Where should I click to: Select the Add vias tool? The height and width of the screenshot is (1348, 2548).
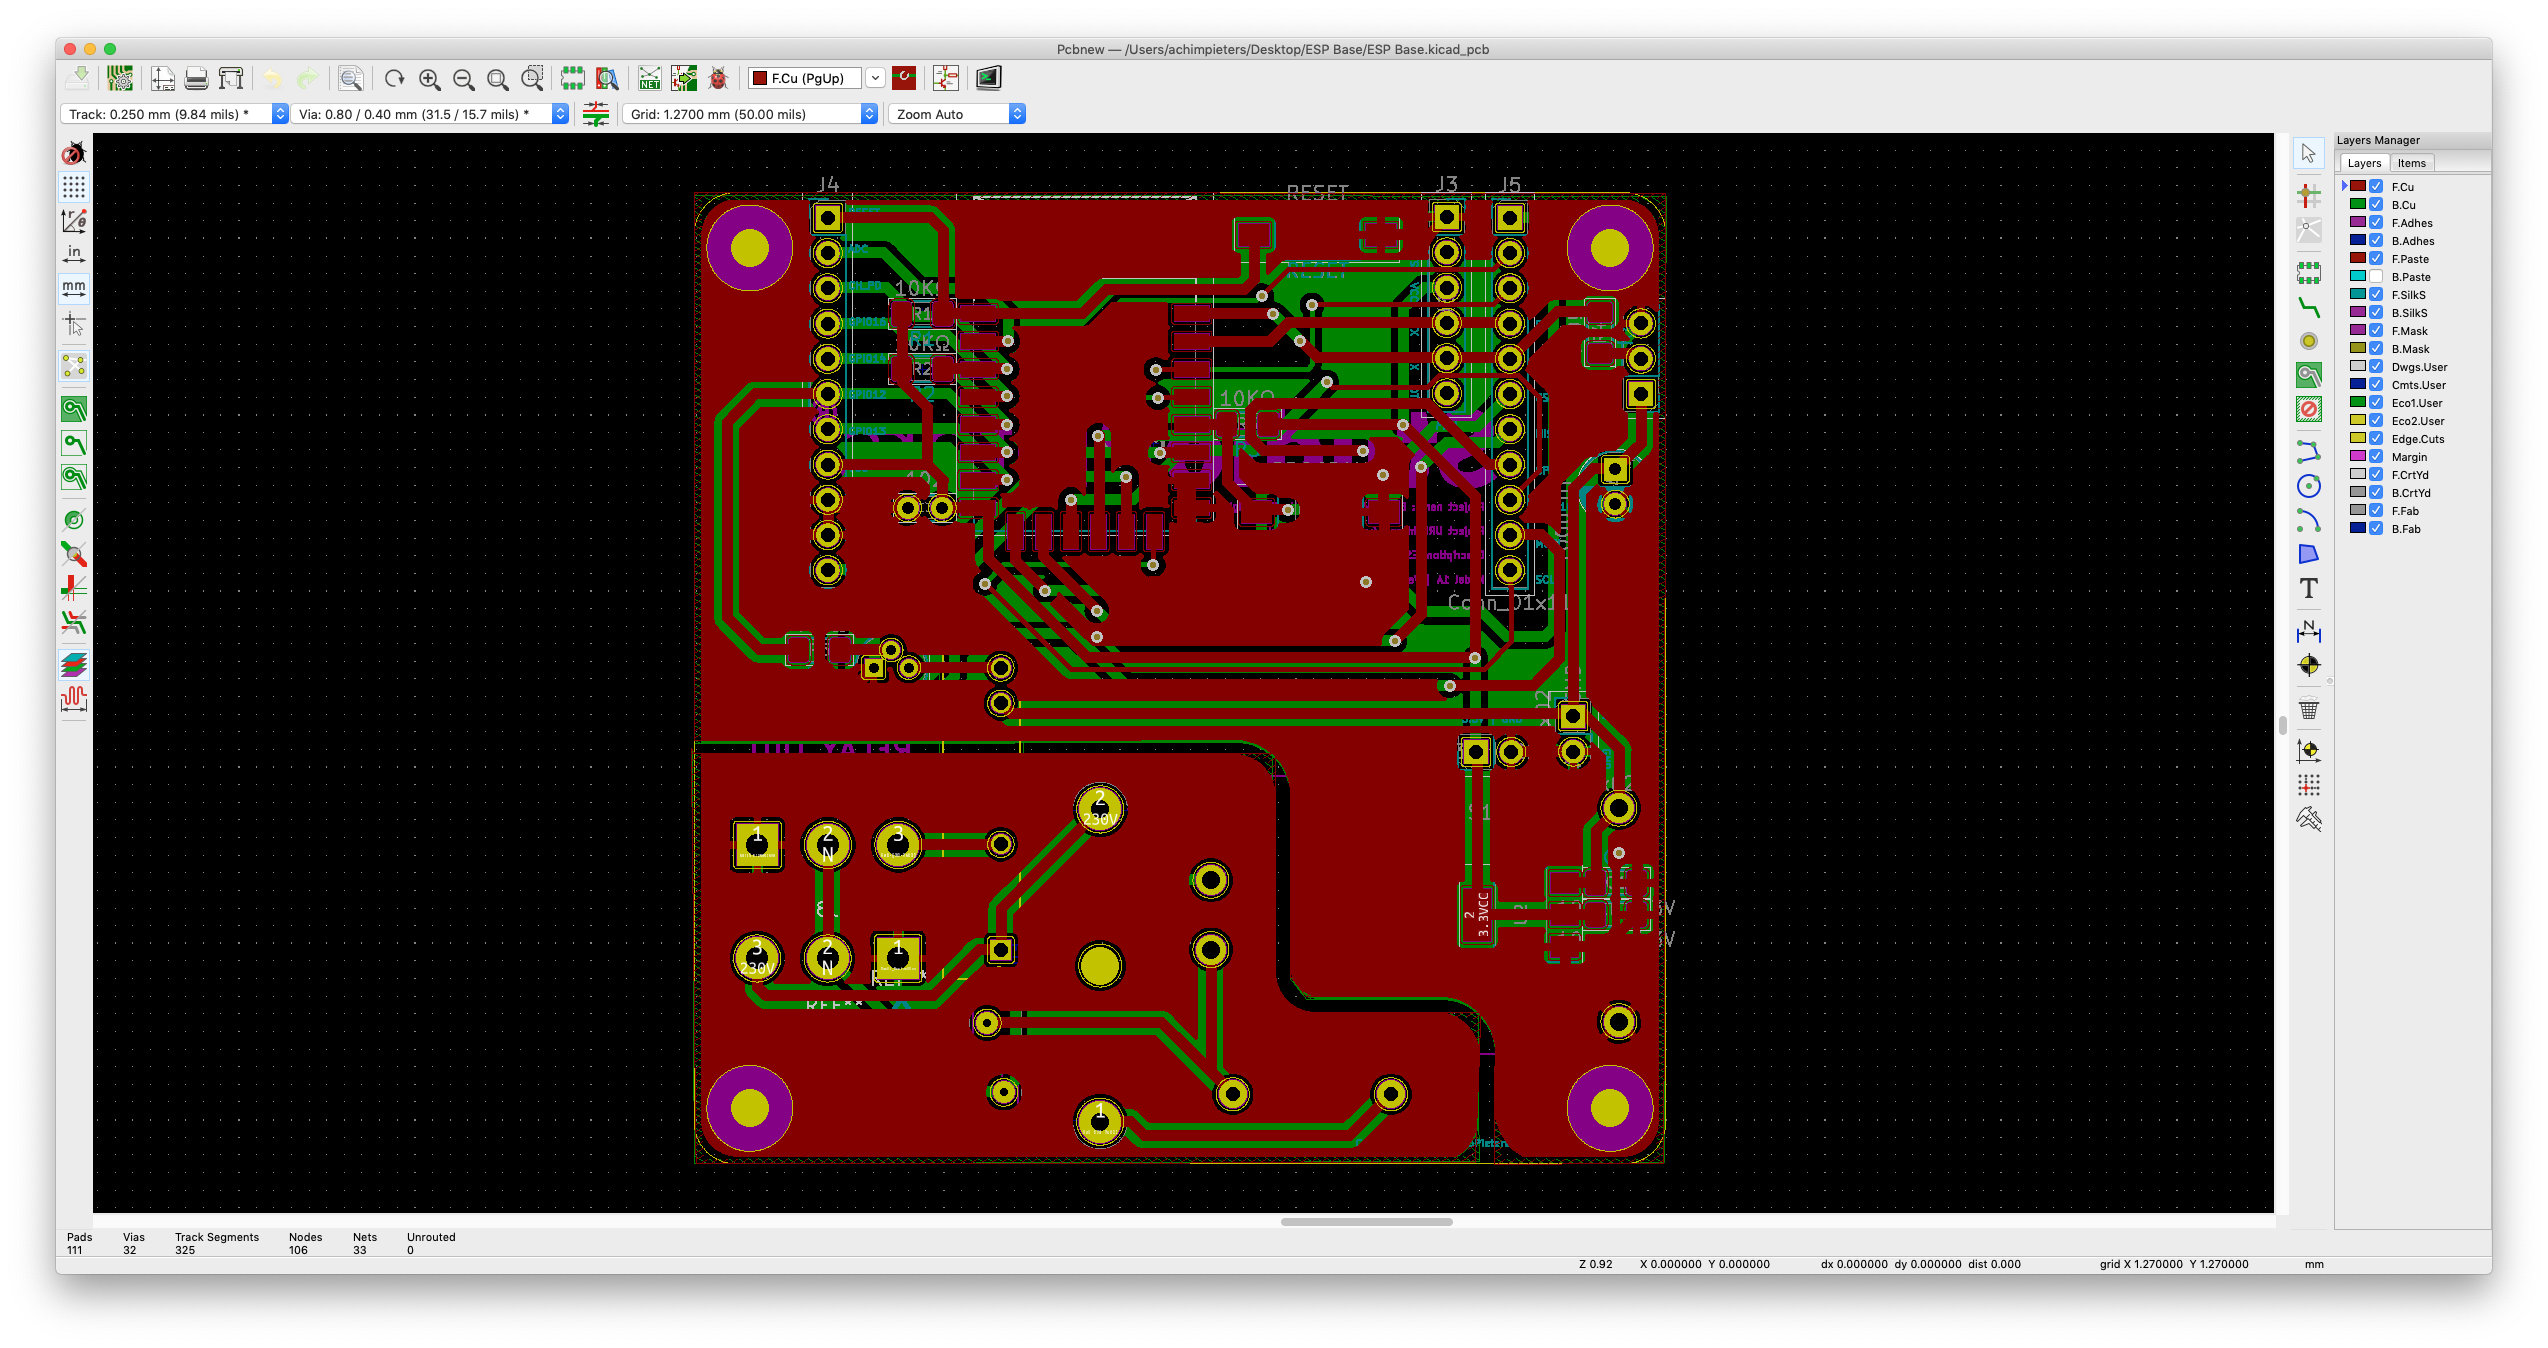point(2308,341)
